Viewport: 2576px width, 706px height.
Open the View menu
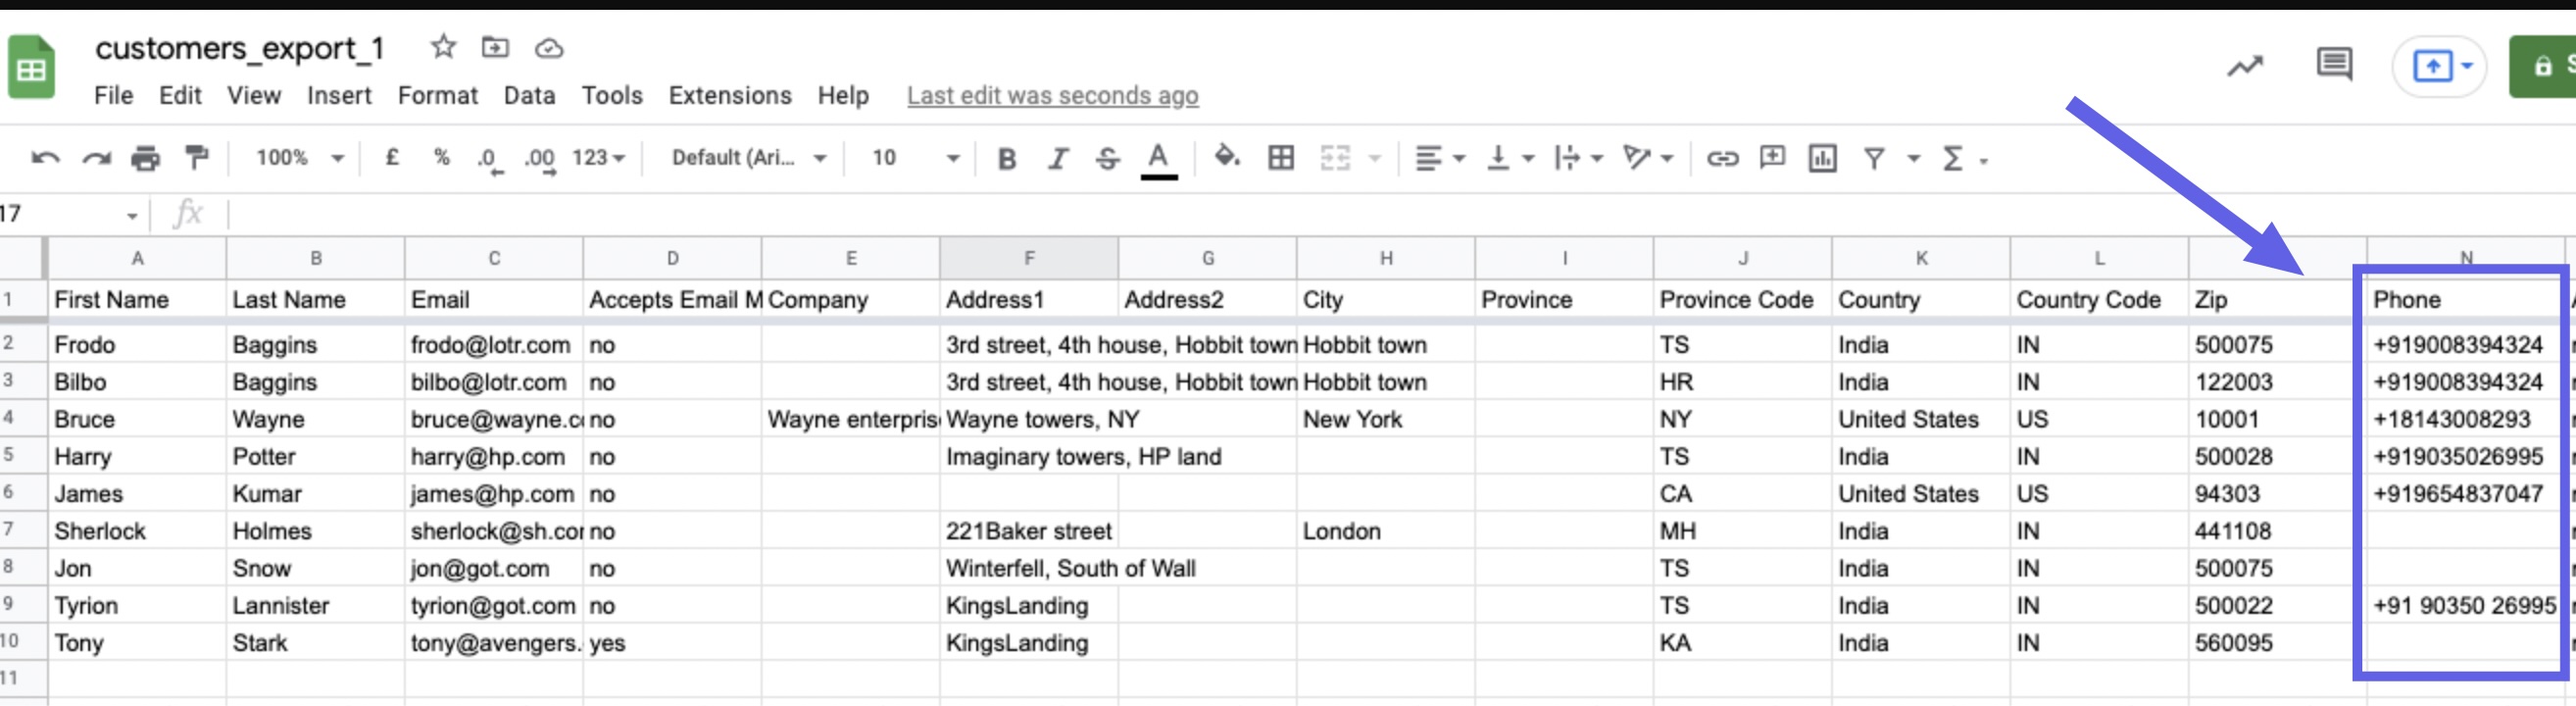pyautogui.click(x=253, y=95)
